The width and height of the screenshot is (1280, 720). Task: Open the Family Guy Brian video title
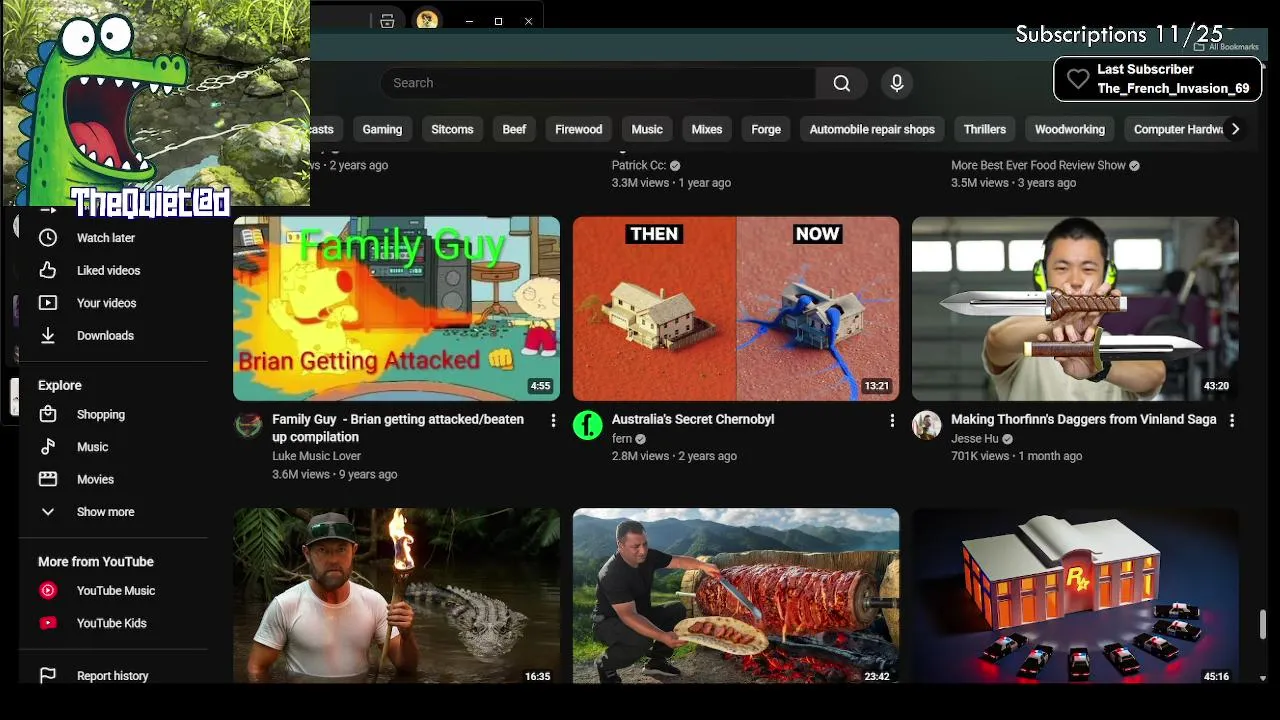(x=398, y=428)
